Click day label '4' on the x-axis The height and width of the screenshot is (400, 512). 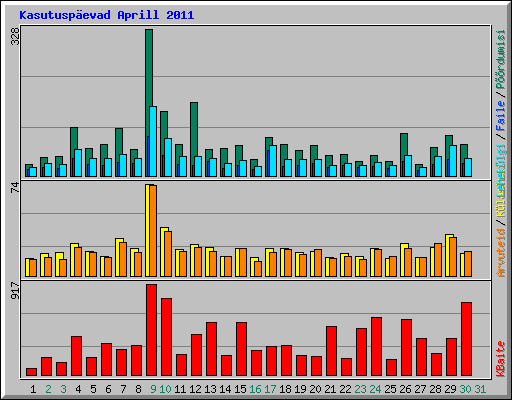tap(78, 389)
